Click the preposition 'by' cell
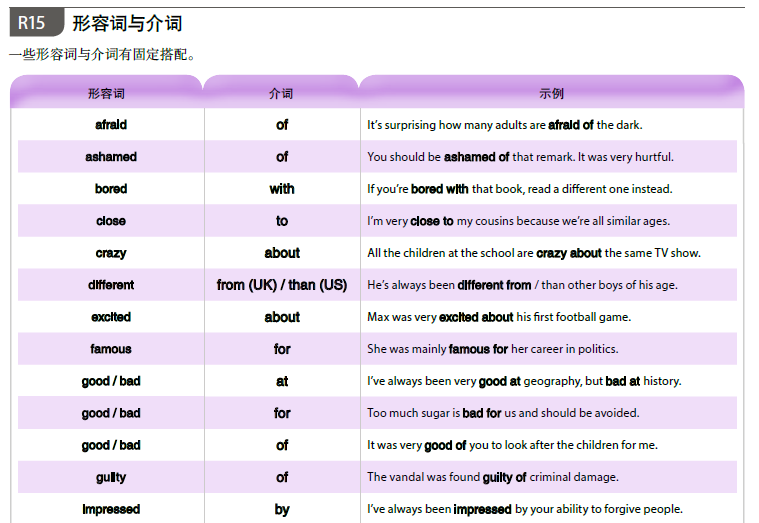The height and width of the screenshot is (523, 759). 282,509
